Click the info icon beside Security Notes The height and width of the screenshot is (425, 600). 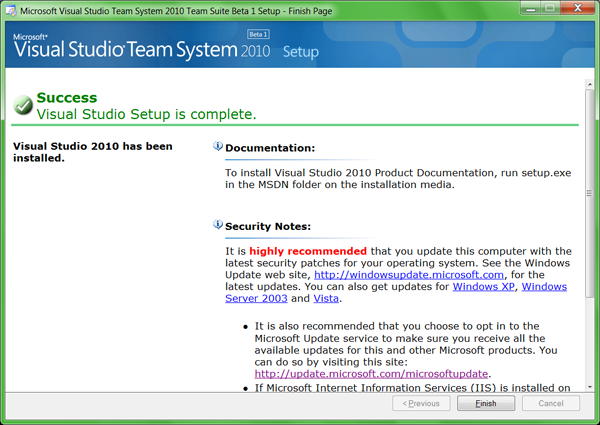(218, 225)
